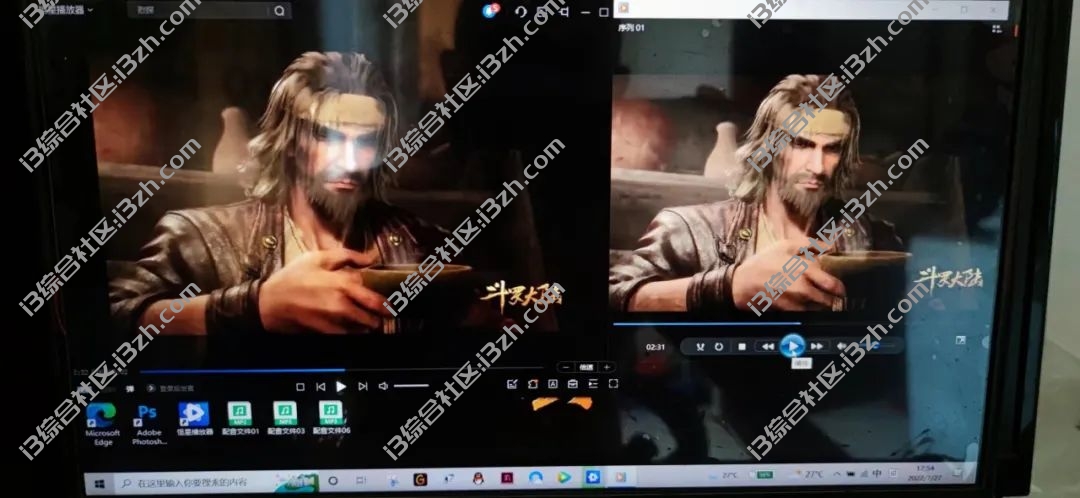This screenshot has height=498, width=1080.
Task: Fast-forward in the right player
Action: click(817, 346)
